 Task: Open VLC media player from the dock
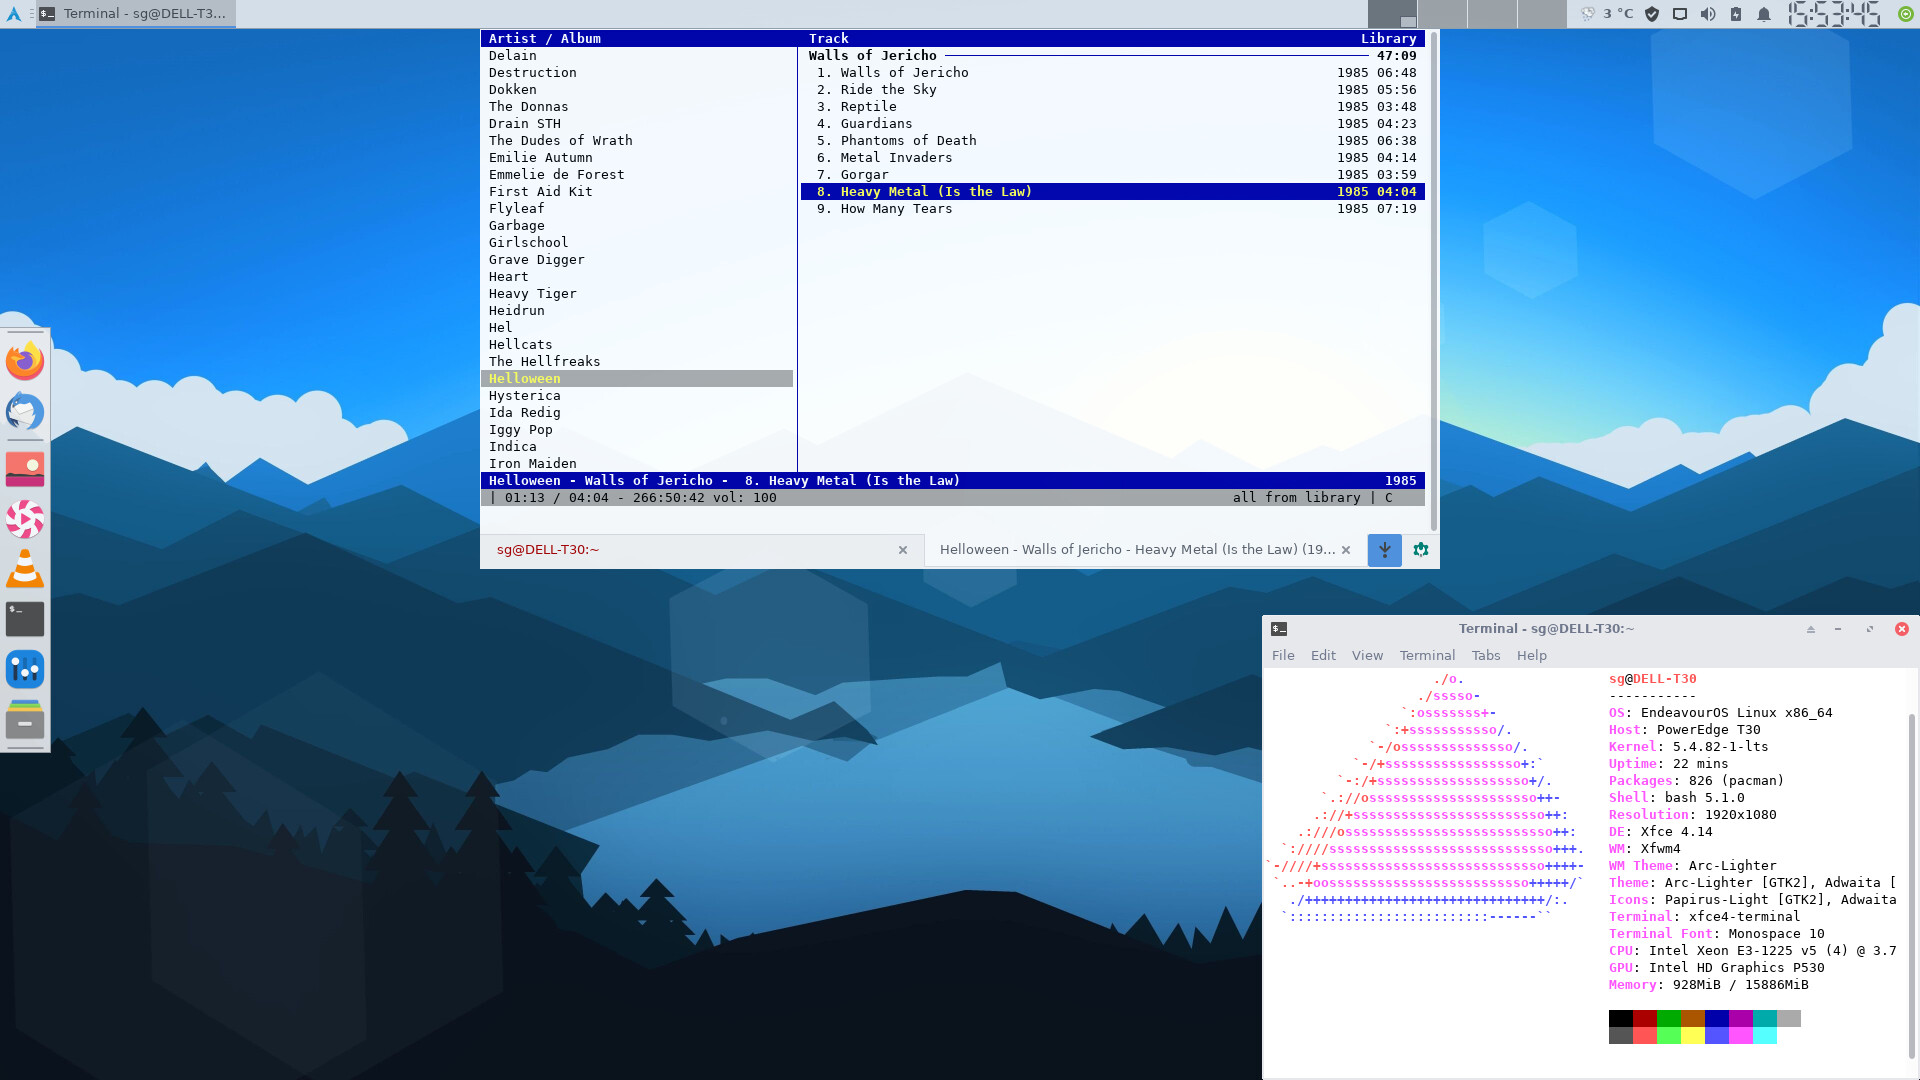25,569
